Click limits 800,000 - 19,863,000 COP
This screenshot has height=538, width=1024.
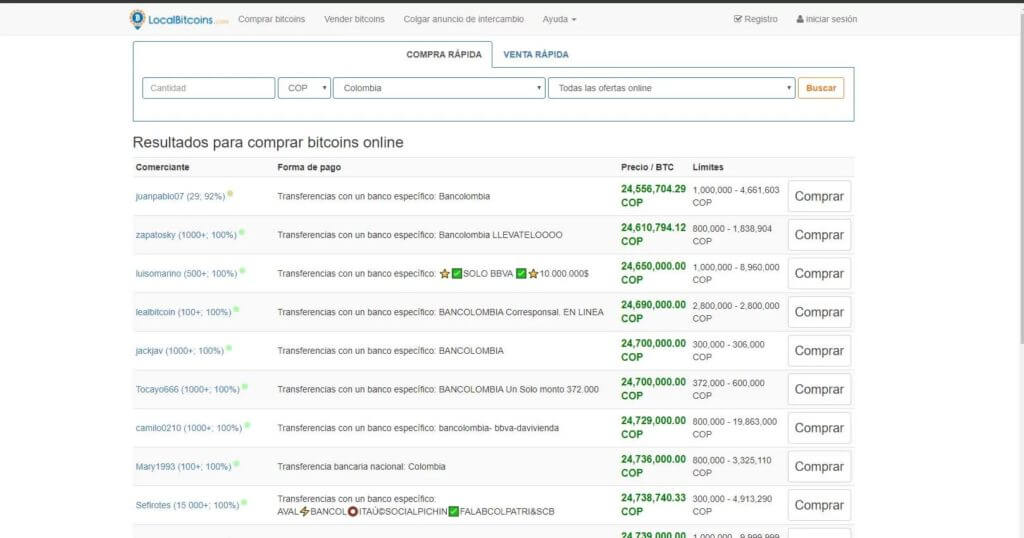pos(735,428)
